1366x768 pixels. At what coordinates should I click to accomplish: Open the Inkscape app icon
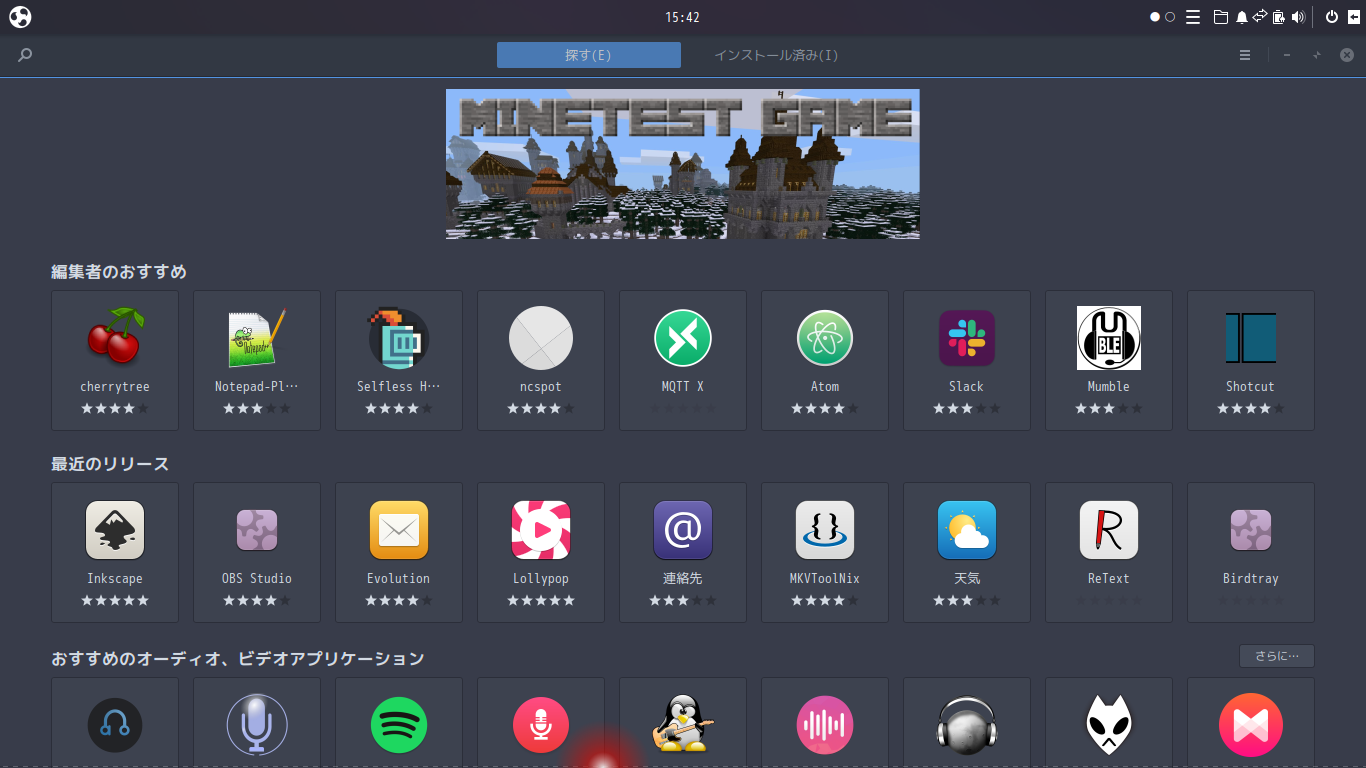(115, 530)
